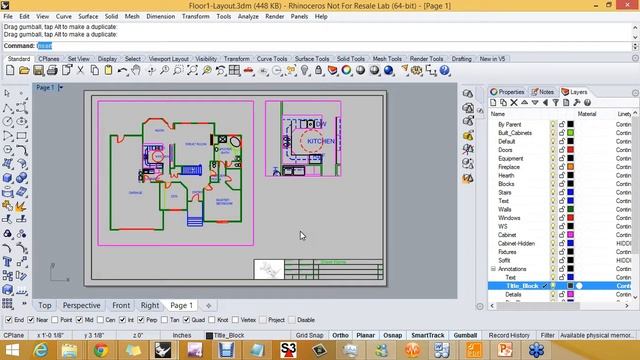Open Layers panel options circle button
The image size is (640, 360).
[x=635, y=93]
